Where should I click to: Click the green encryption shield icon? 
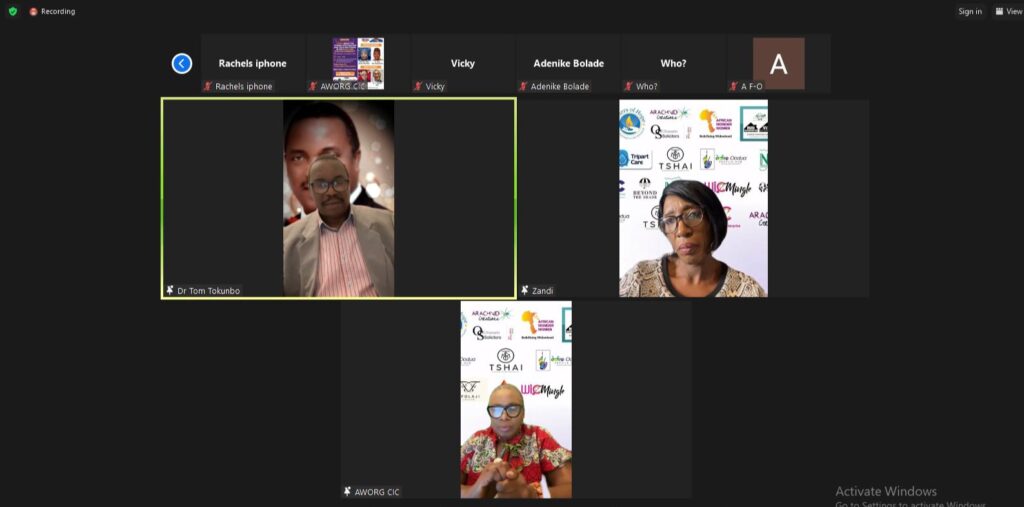coord(11,12)
